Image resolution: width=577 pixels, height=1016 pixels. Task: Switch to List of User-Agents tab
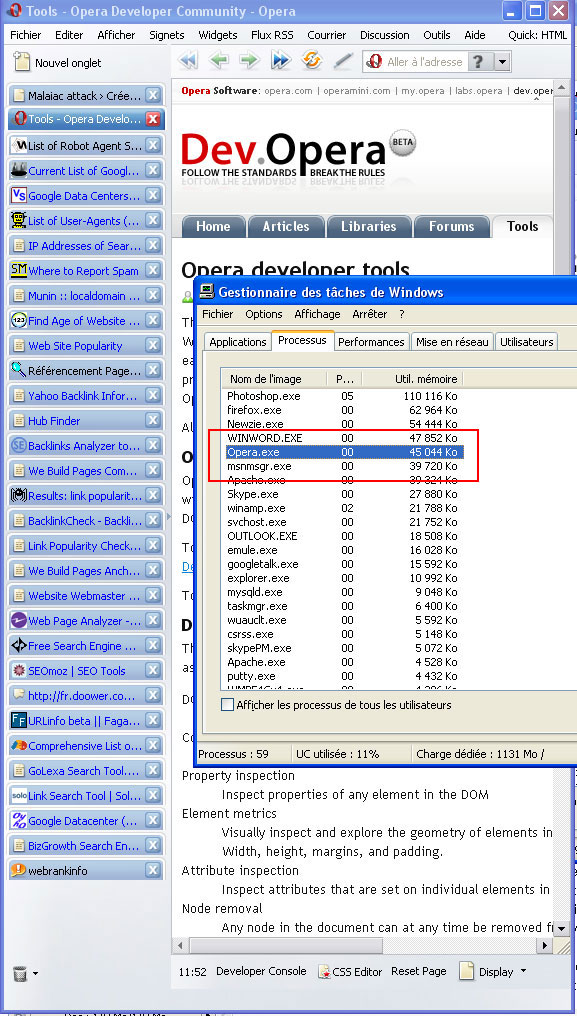click(86, 221)
